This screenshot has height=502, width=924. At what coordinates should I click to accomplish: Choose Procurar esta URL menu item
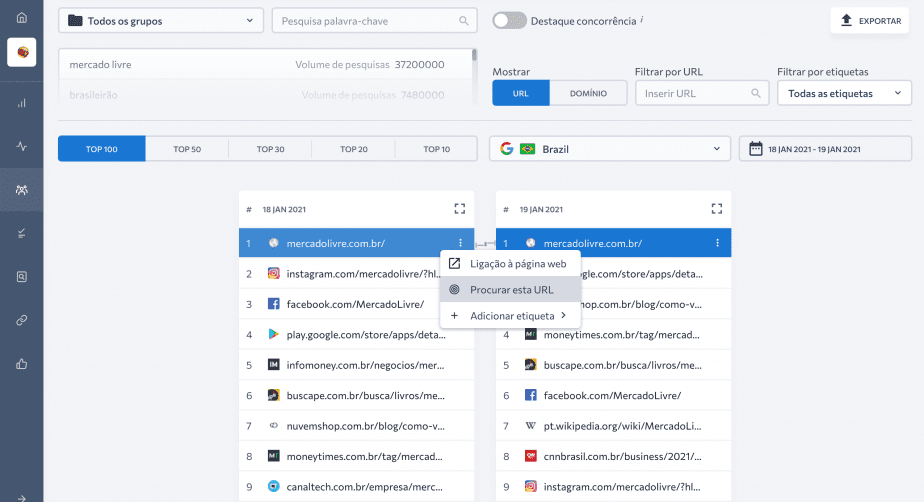click(510, 290)
